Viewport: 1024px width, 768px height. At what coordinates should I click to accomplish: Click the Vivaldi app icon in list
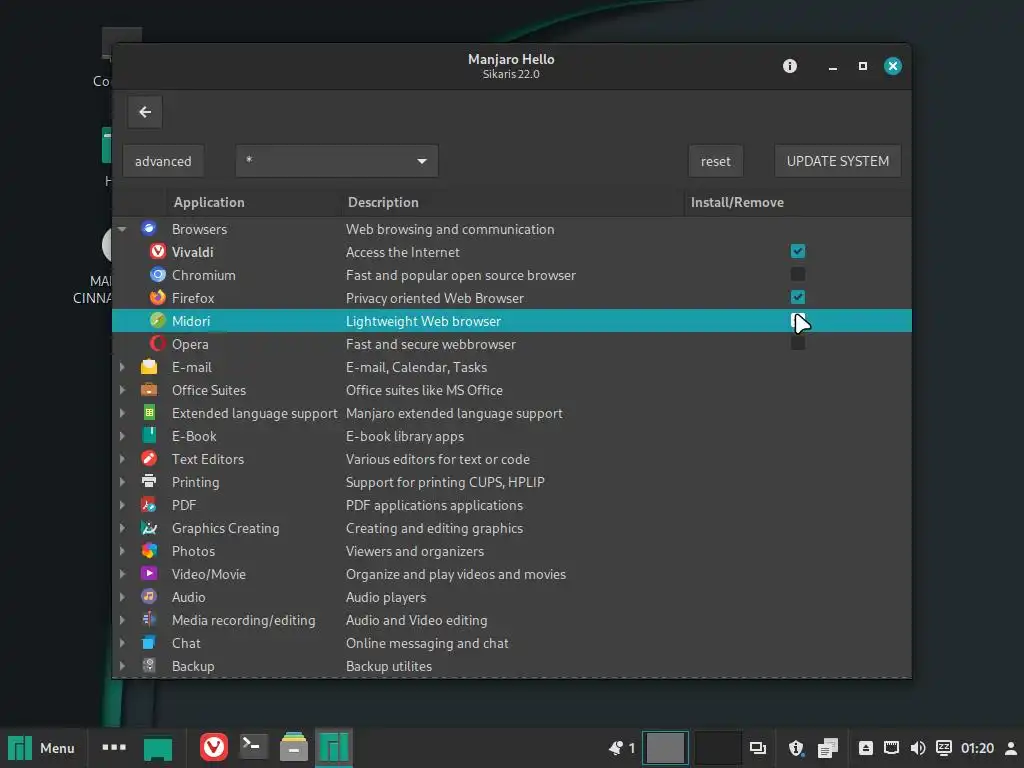[157, 251]
